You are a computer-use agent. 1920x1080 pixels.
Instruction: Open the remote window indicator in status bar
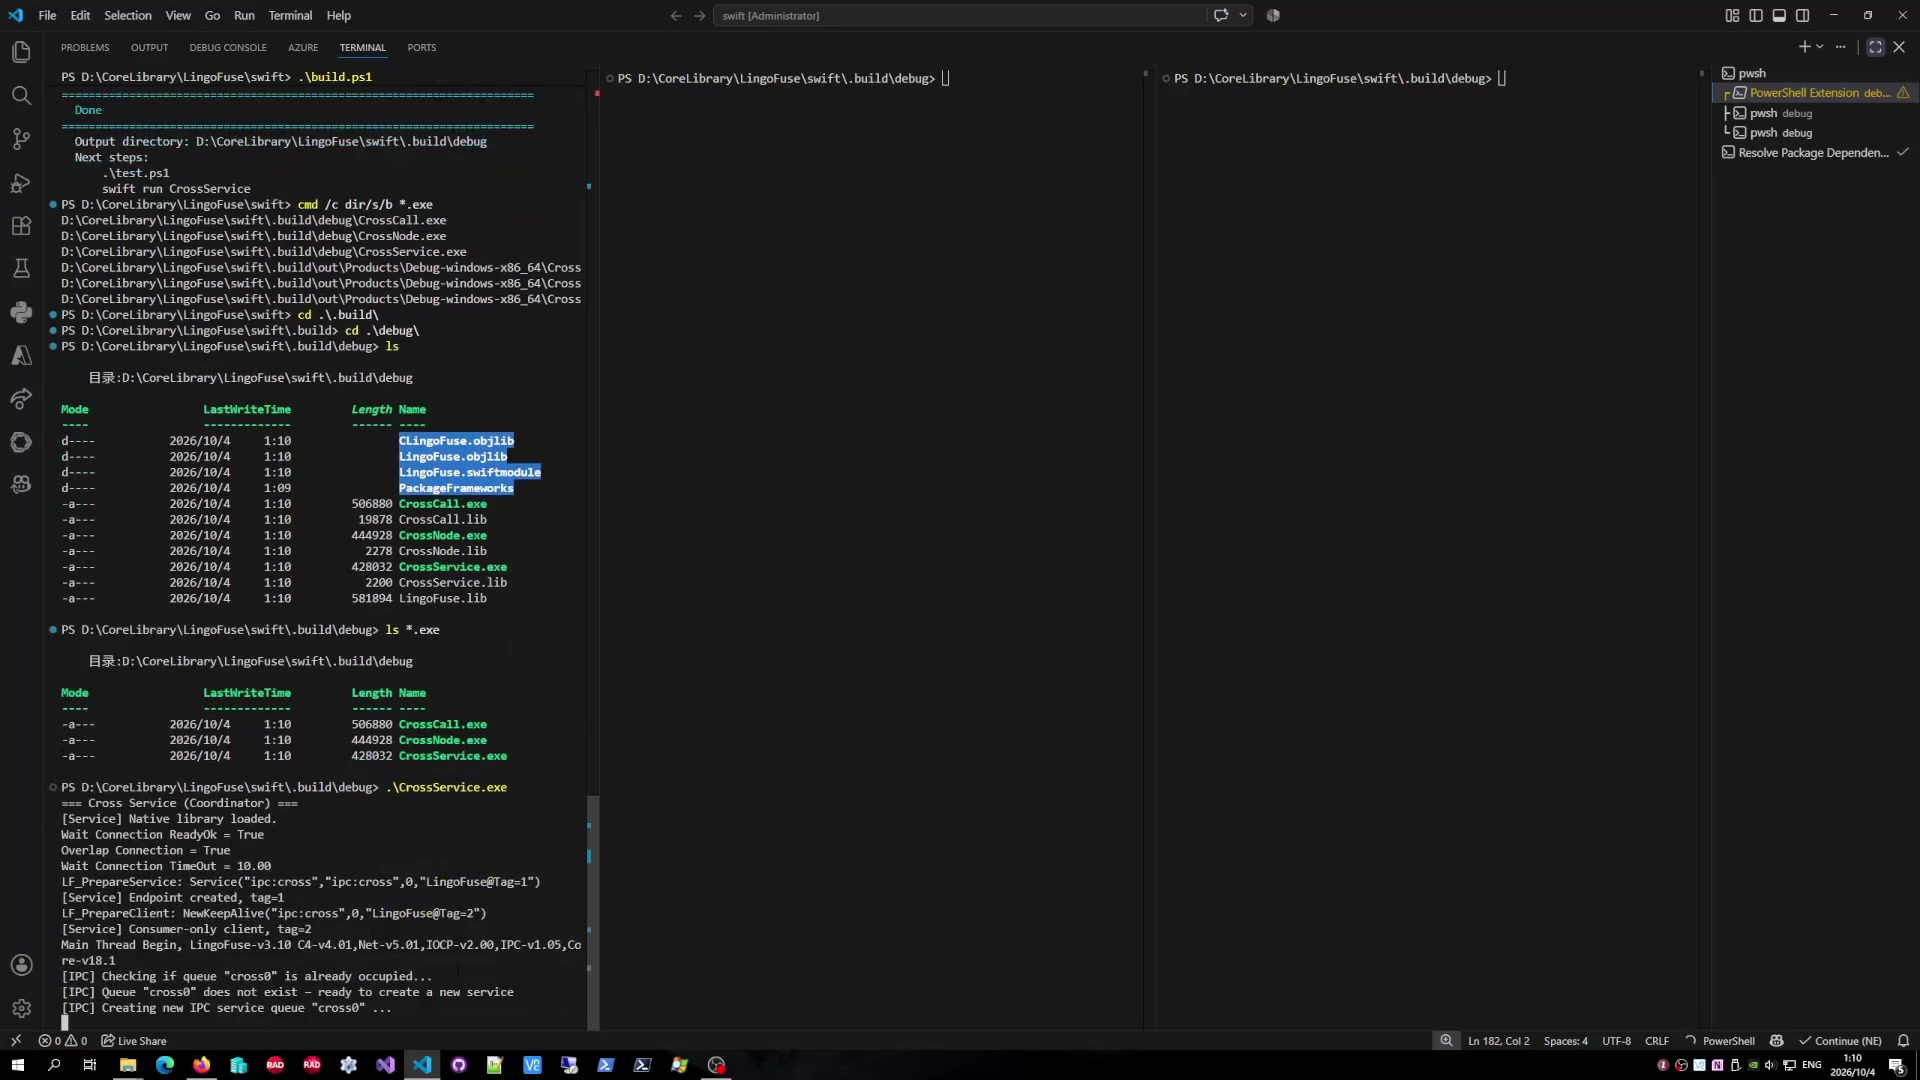16,1041
